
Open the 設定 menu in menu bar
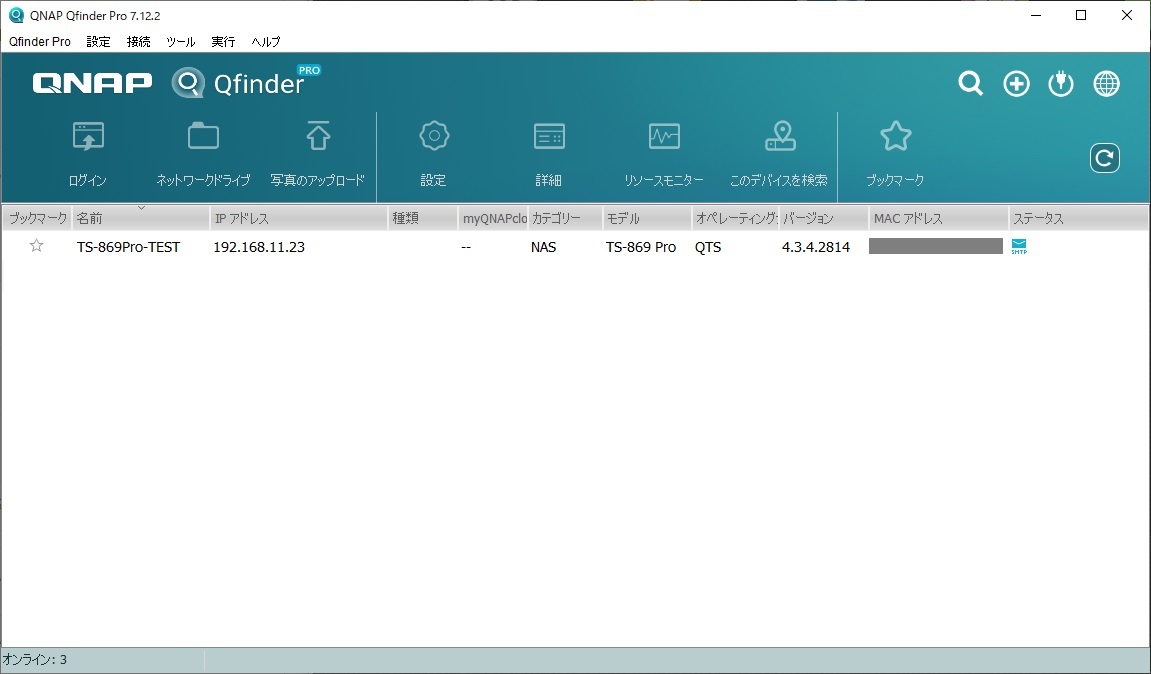point(98,42)
